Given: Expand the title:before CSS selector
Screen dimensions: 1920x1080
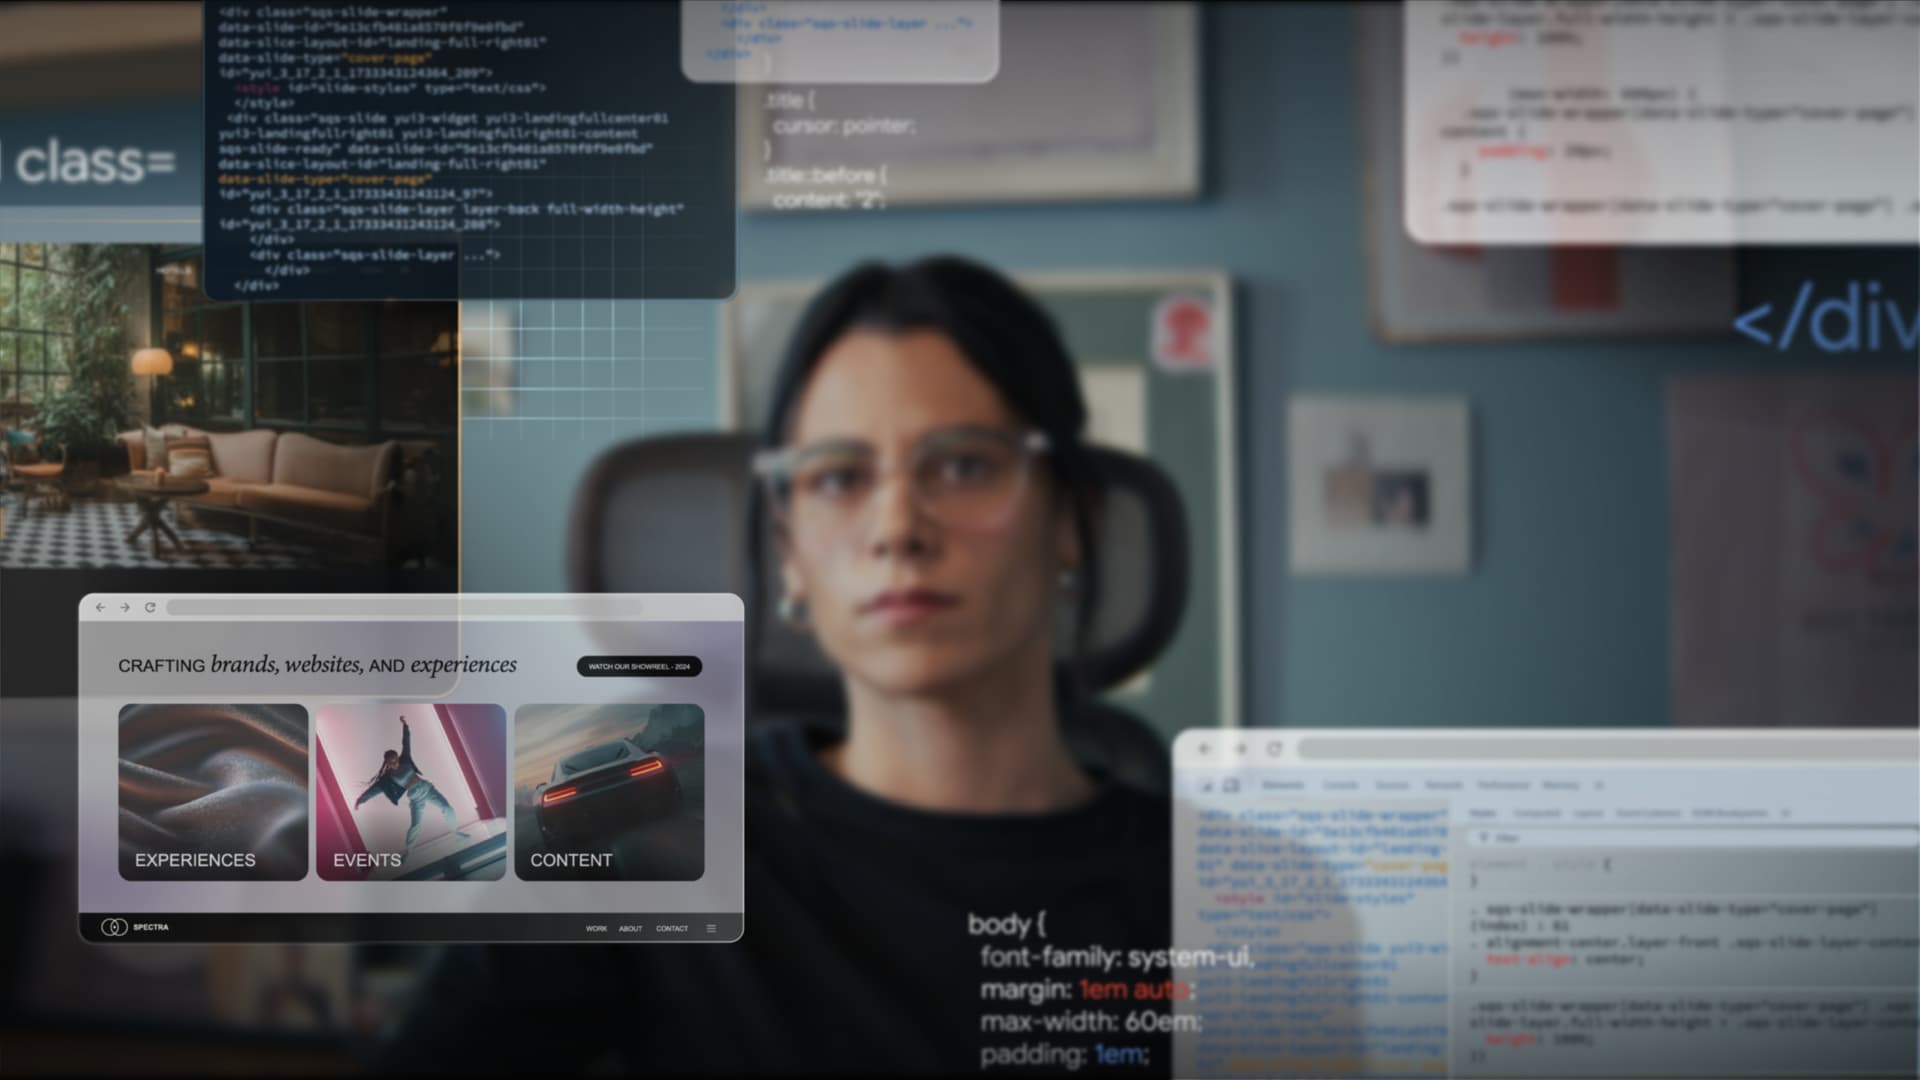Looking at the screenshot, I should click(x=823, y=178).
